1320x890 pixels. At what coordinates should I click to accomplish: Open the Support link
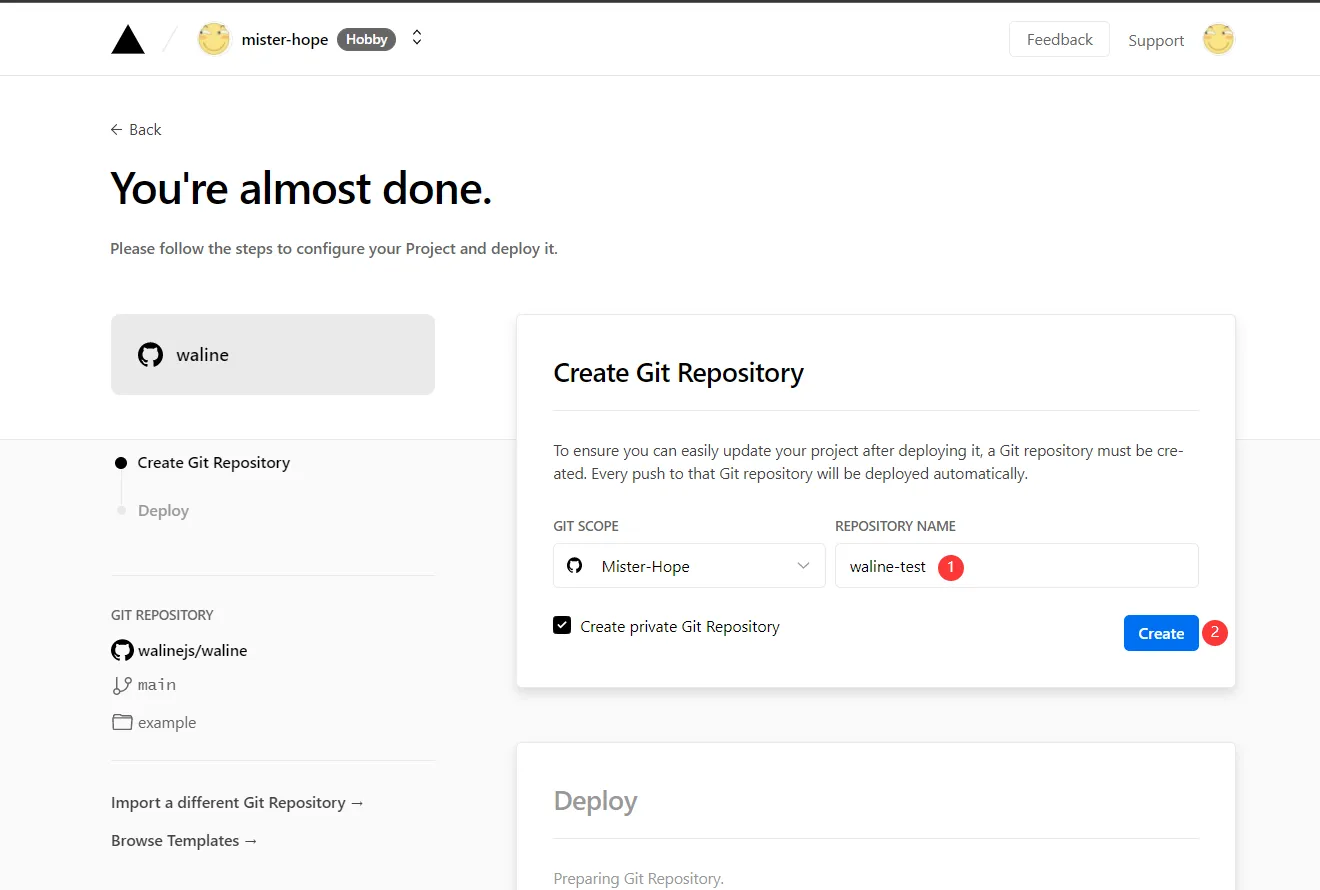coord(1156,41)
